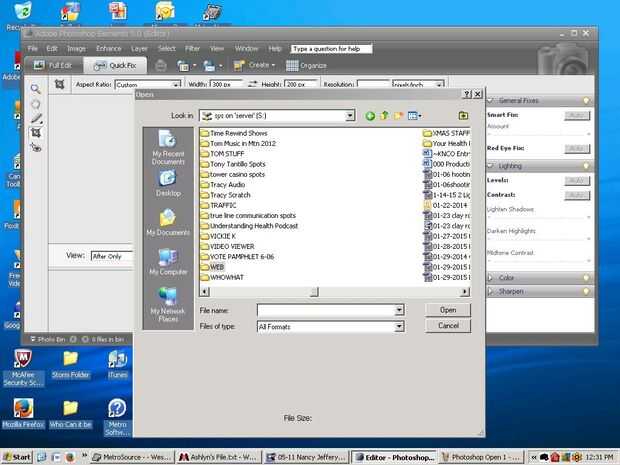This screenshot has height=465, width=620.
Task: Click the crop icon in options bar
Action: point(60,84)
